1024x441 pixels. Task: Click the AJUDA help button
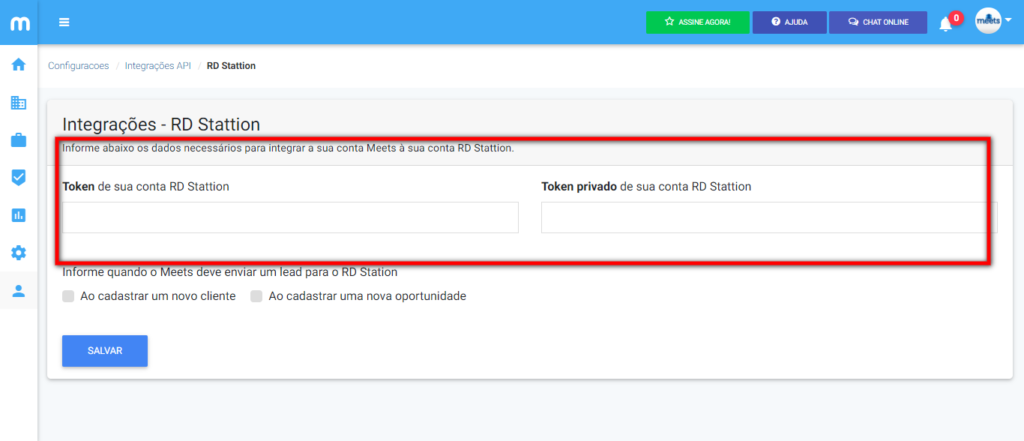pos(790,22)
